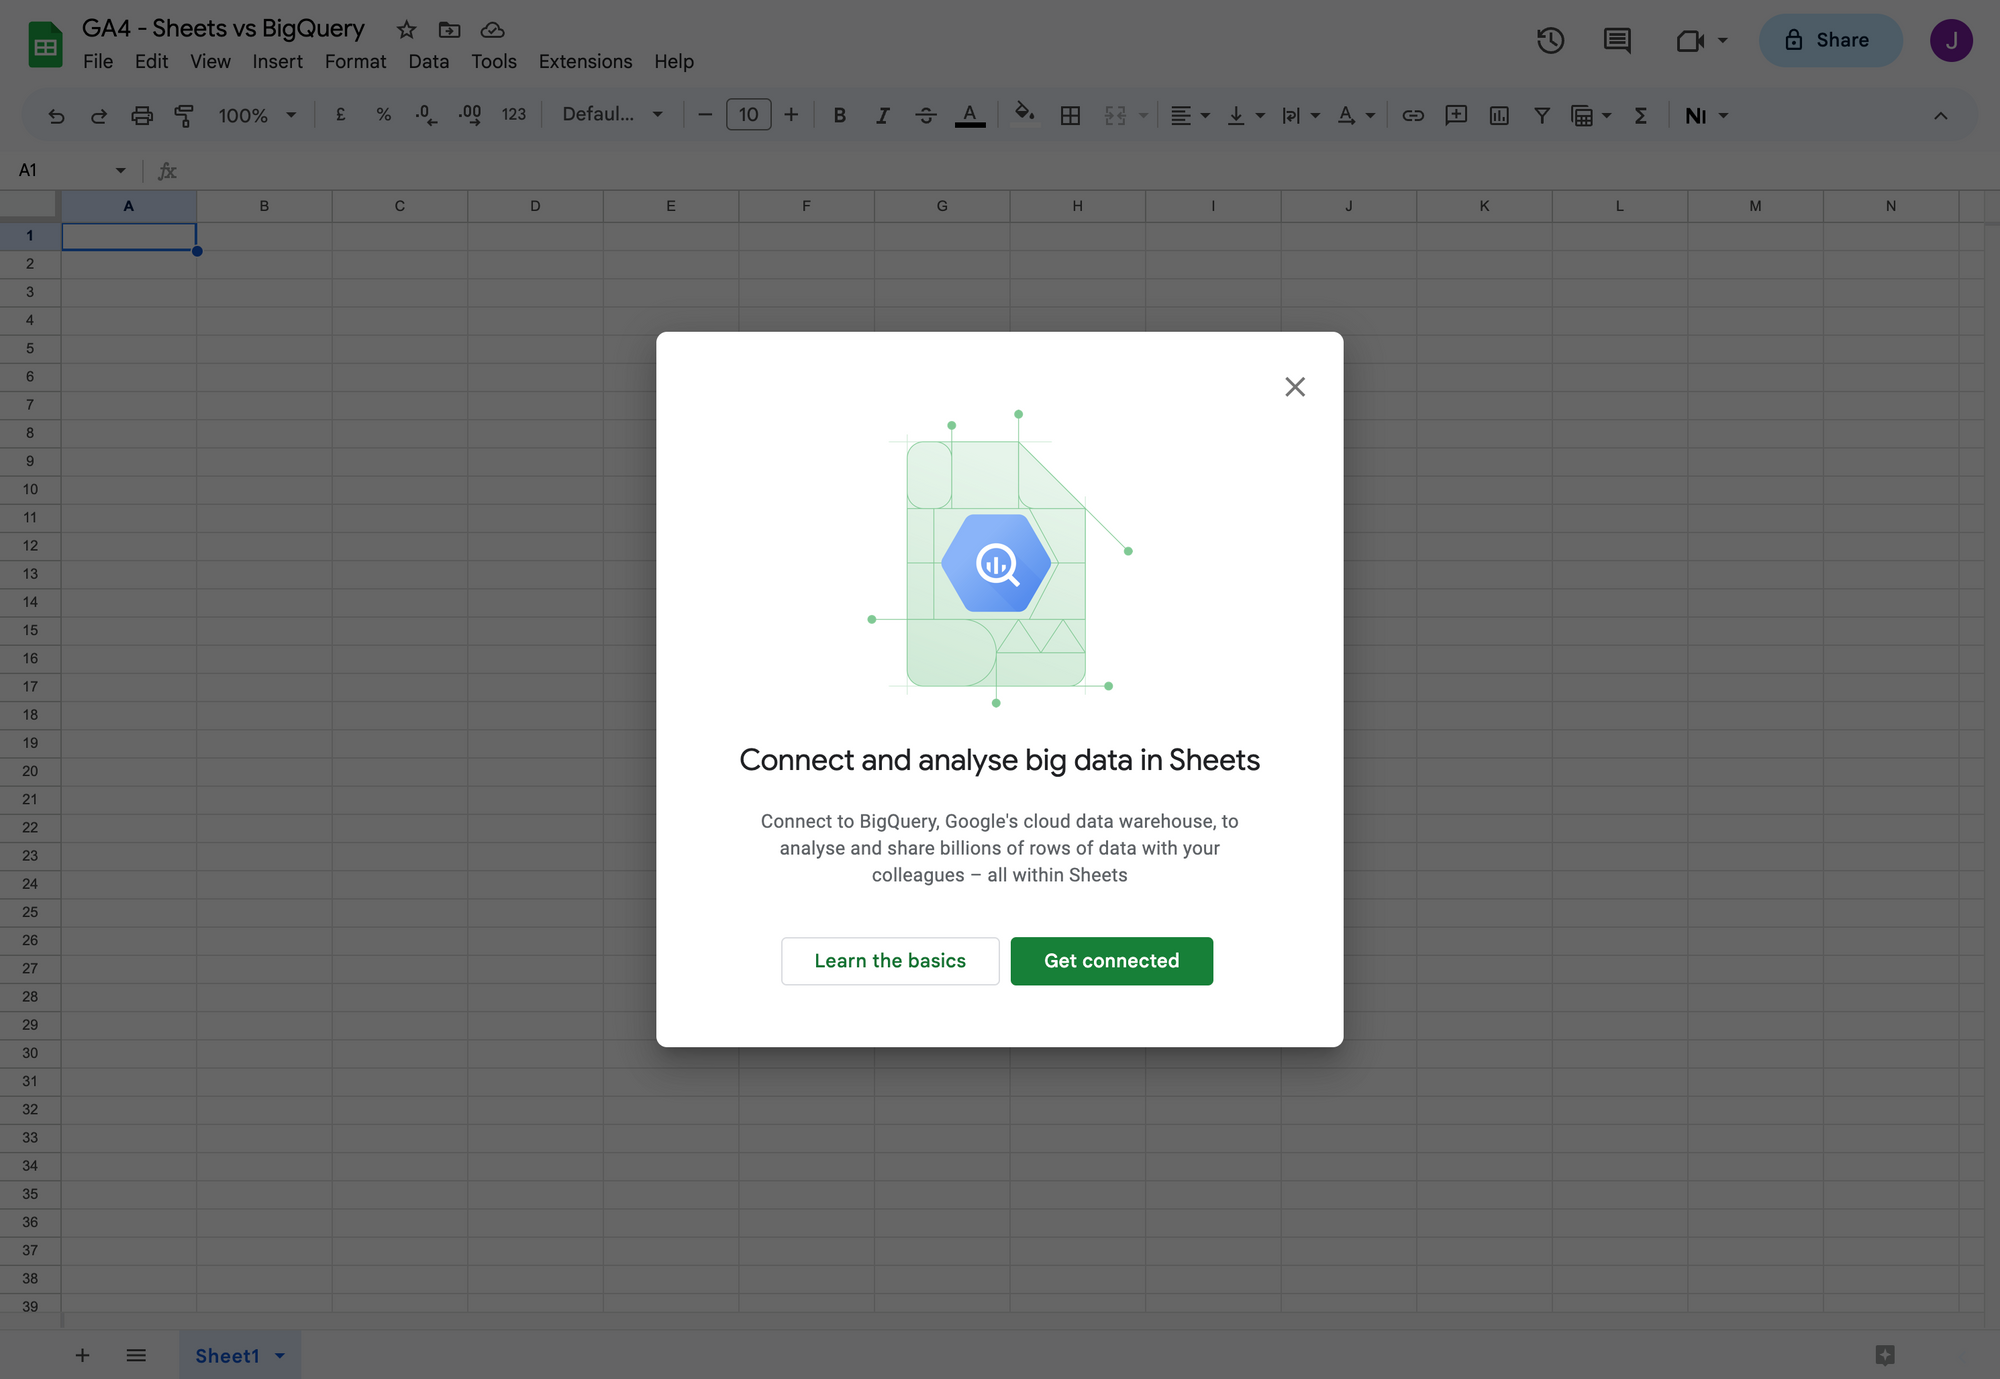Image resolution: width=2000 pixels, height=1379 pixels.
Task: Open text rotation dropdown
Action: 1356,116
